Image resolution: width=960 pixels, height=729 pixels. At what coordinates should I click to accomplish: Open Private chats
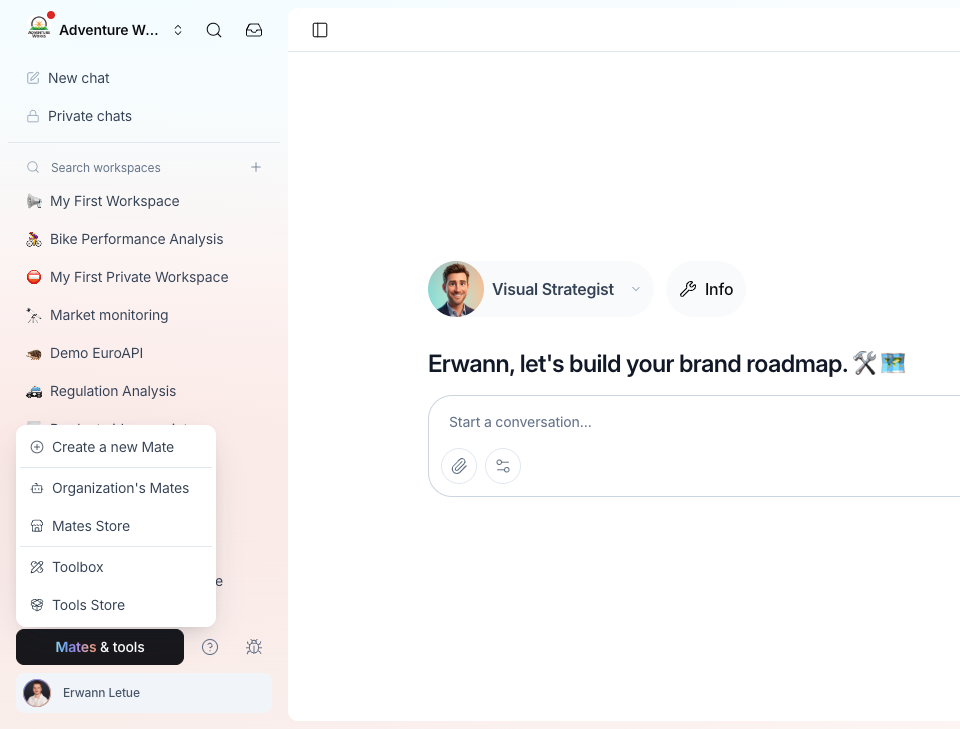144,116
